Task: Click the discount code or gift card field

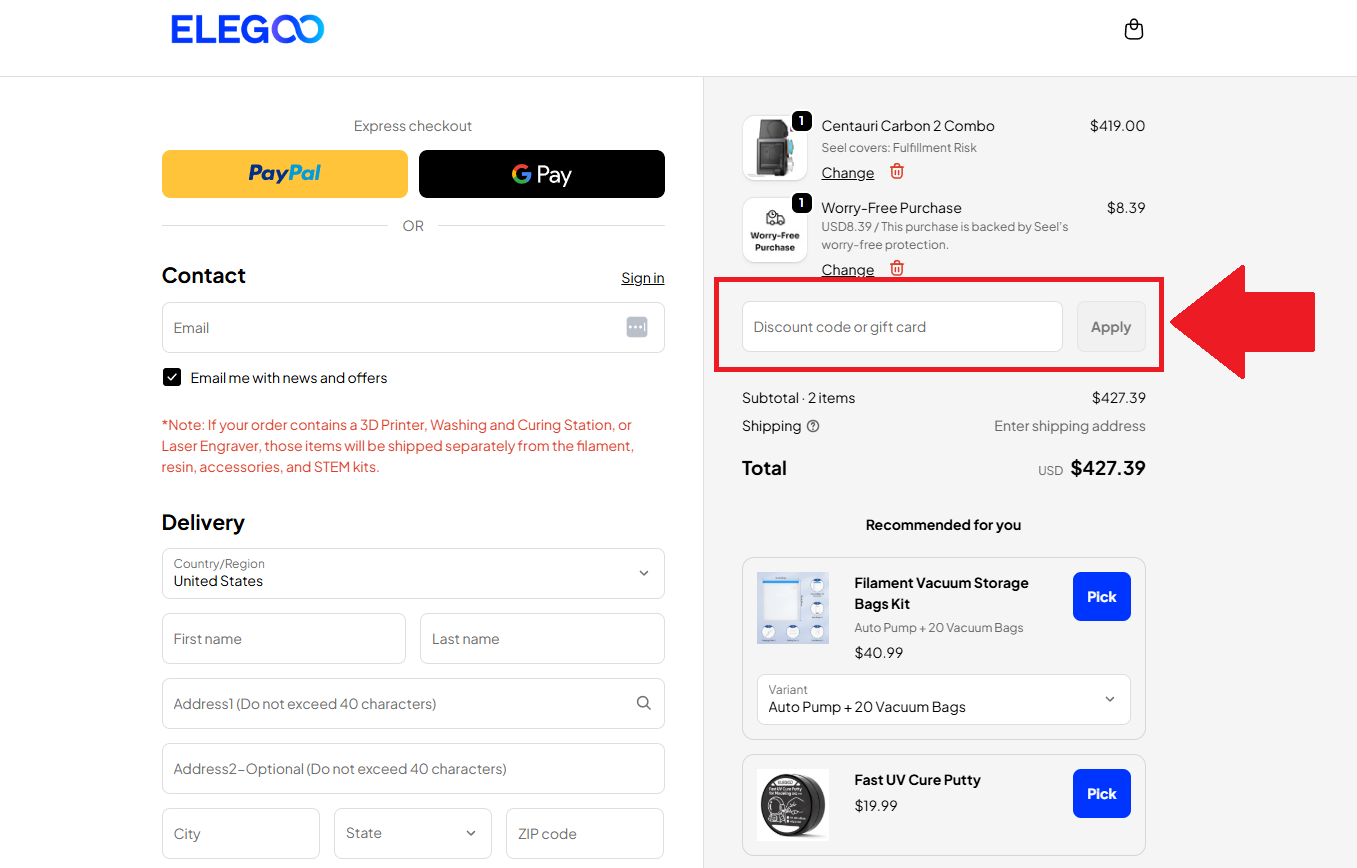Action: (901, 326)
